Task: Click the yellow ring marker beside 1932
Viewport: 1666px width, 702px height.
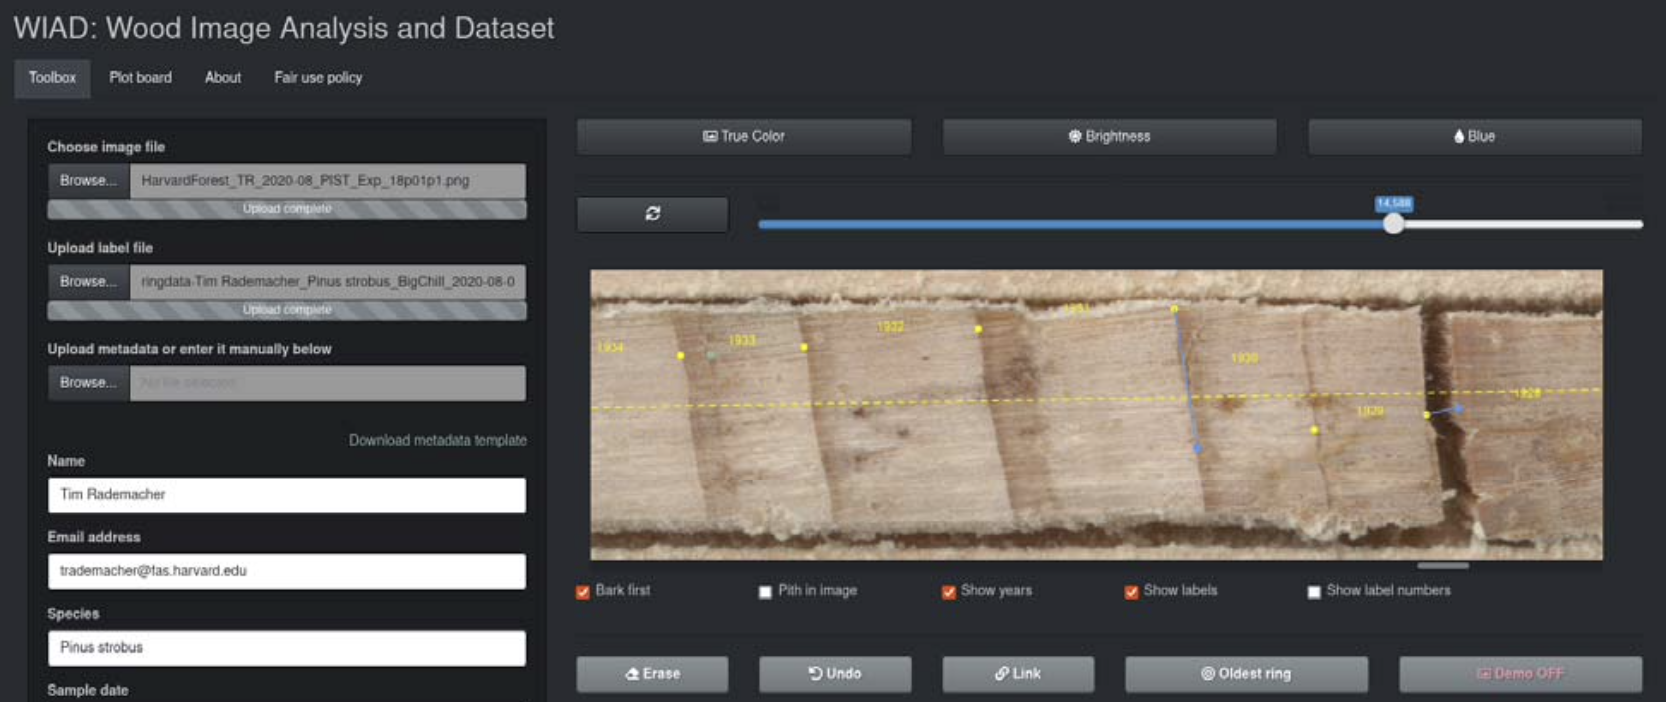Action: [978, 329]
